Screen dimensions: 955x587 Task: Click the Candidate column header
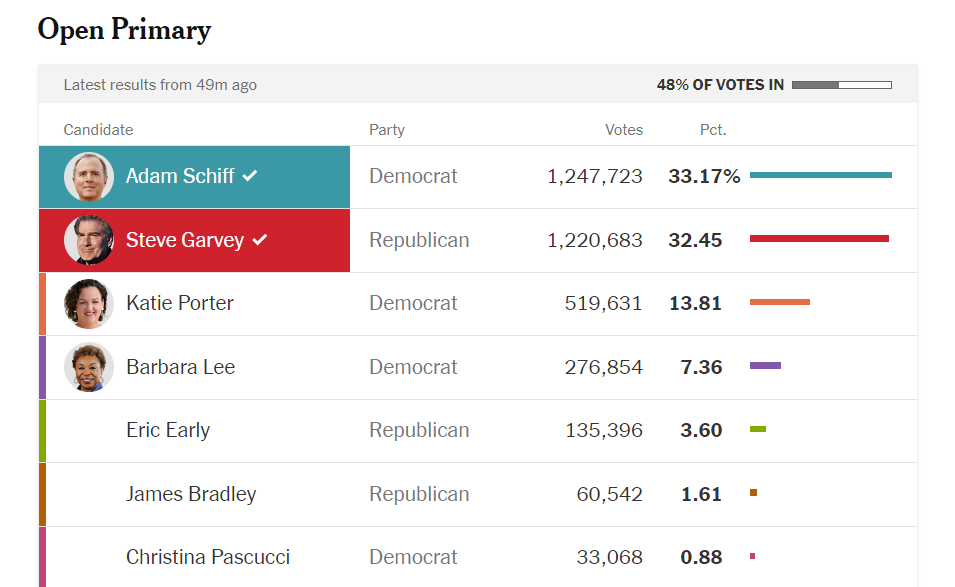point(98,130)
